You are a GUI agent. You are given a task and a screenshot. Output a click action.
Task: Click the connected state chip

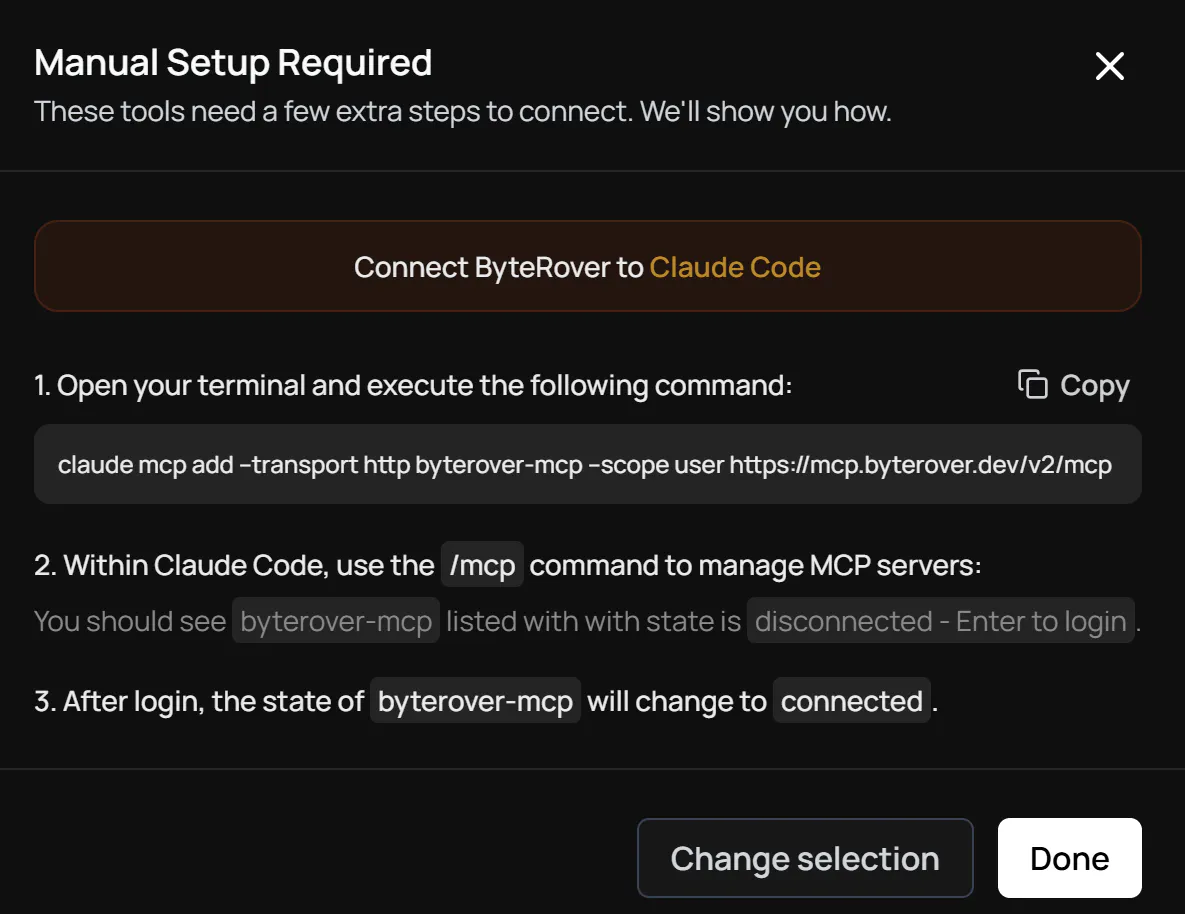[851, 702]
